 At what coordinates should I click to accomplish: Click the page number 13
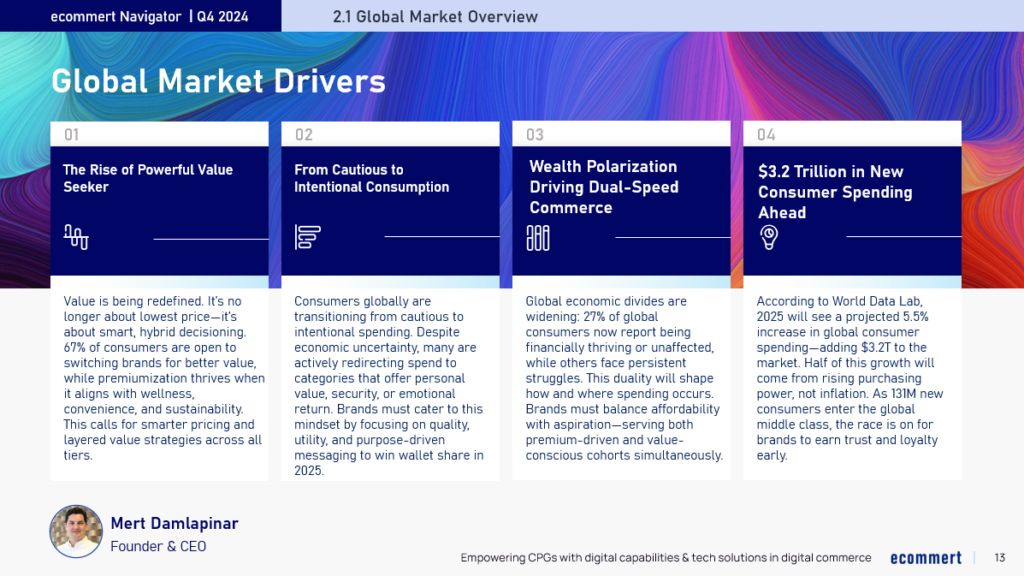click(x=1000, y=558)
